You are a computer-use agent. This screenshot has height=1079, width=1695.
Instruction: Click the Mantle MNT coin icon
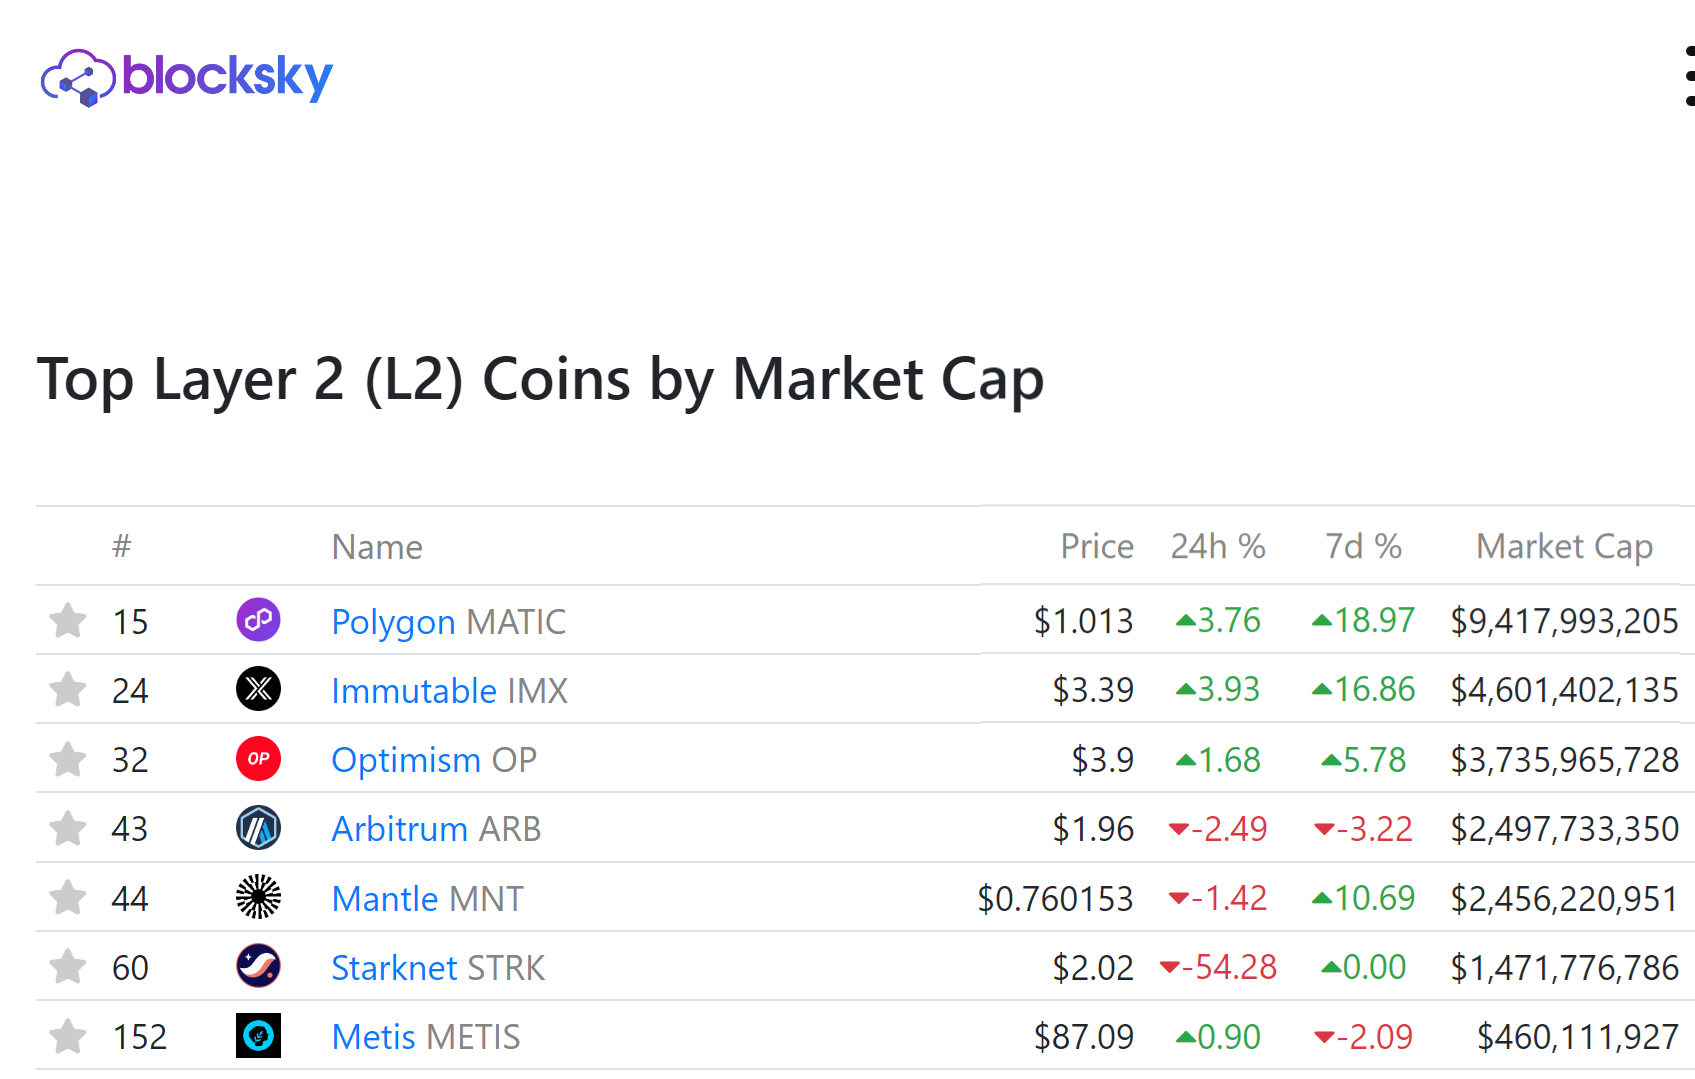coord(258,897)
